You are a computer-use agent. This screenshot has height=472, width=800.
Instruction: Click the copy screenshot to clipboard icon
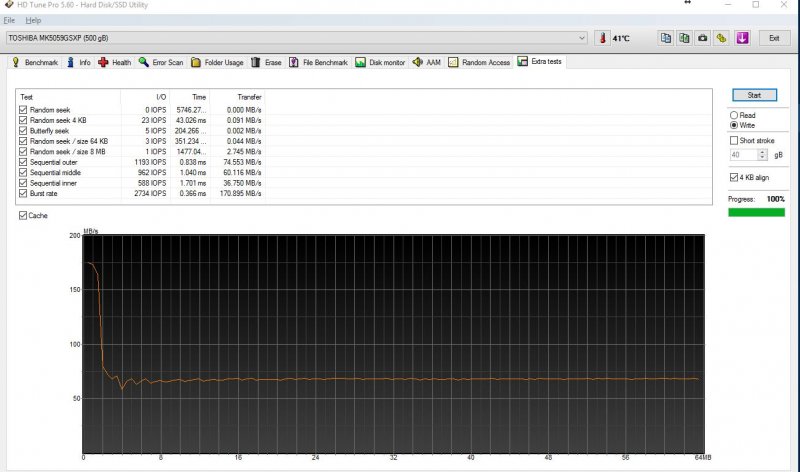tap(684, 38)
